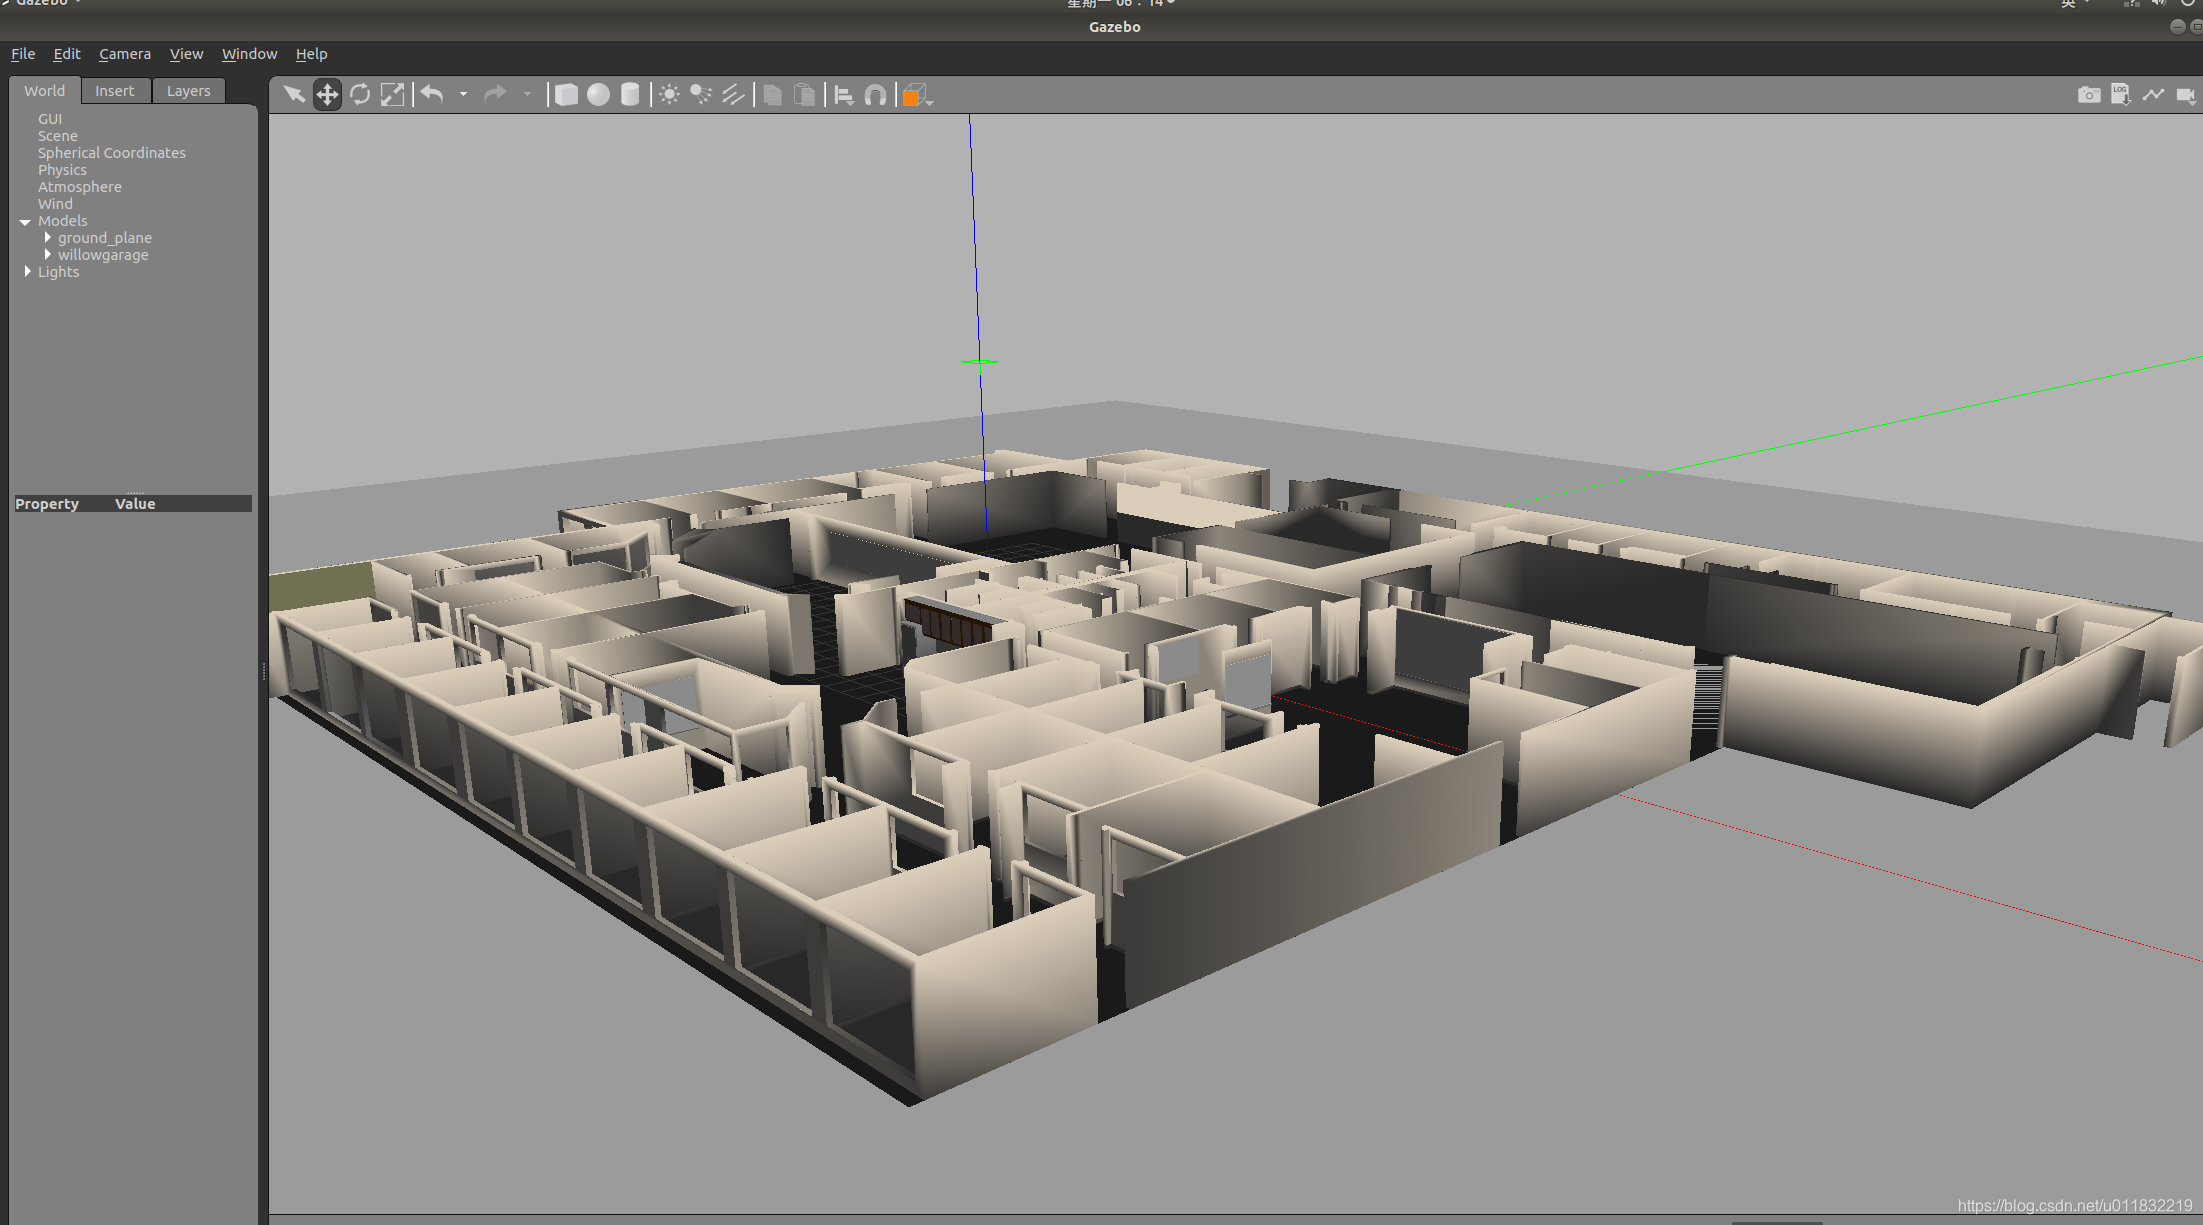Select Wind in the world tree

(x=55, y=204)
